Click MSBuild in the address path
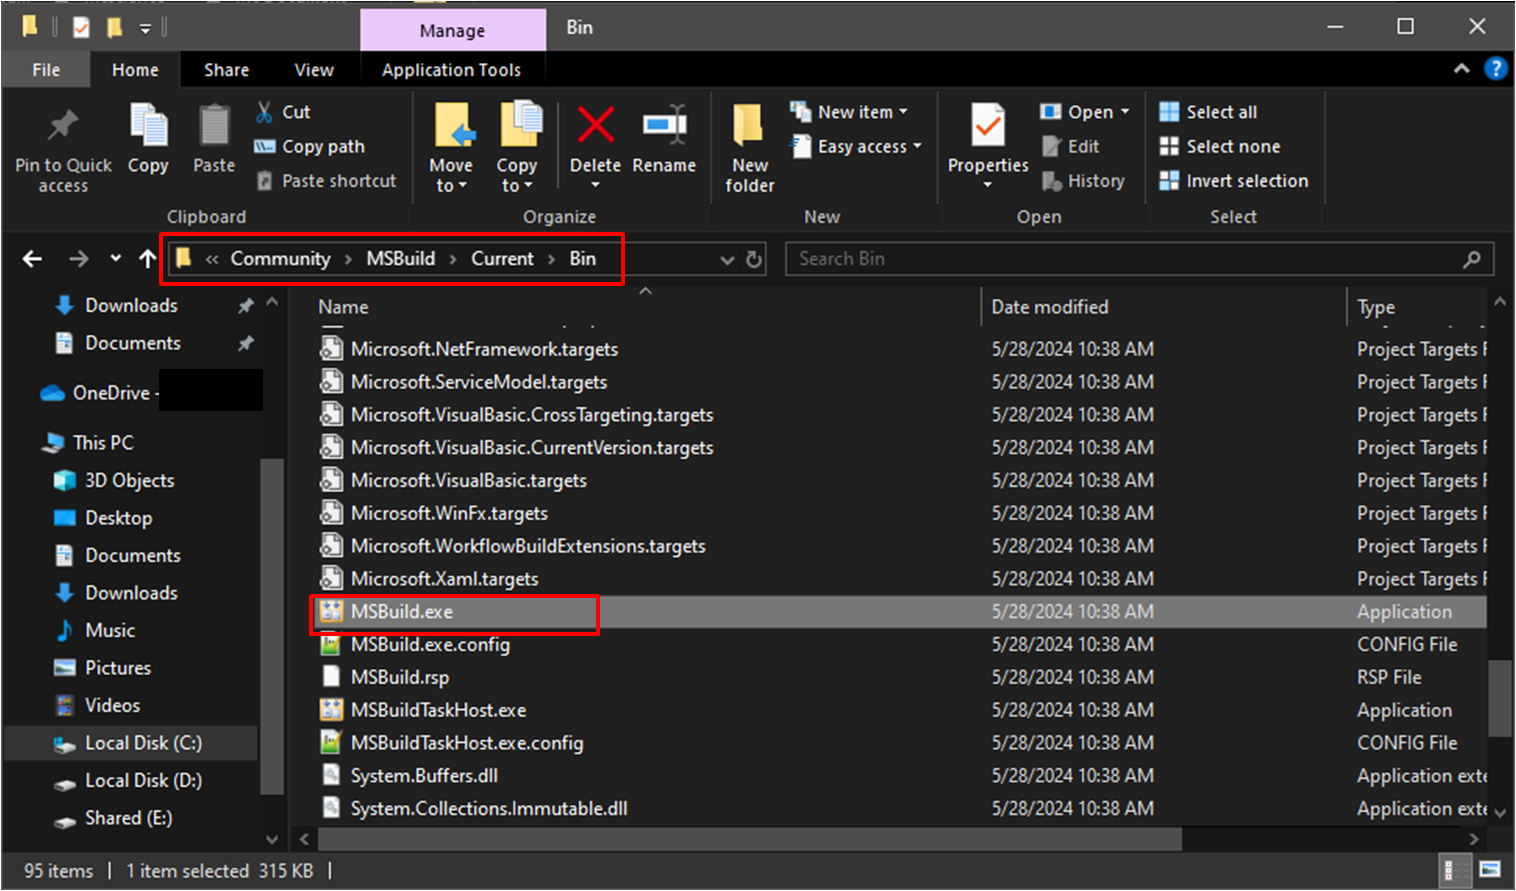 (x=400, y=259)
